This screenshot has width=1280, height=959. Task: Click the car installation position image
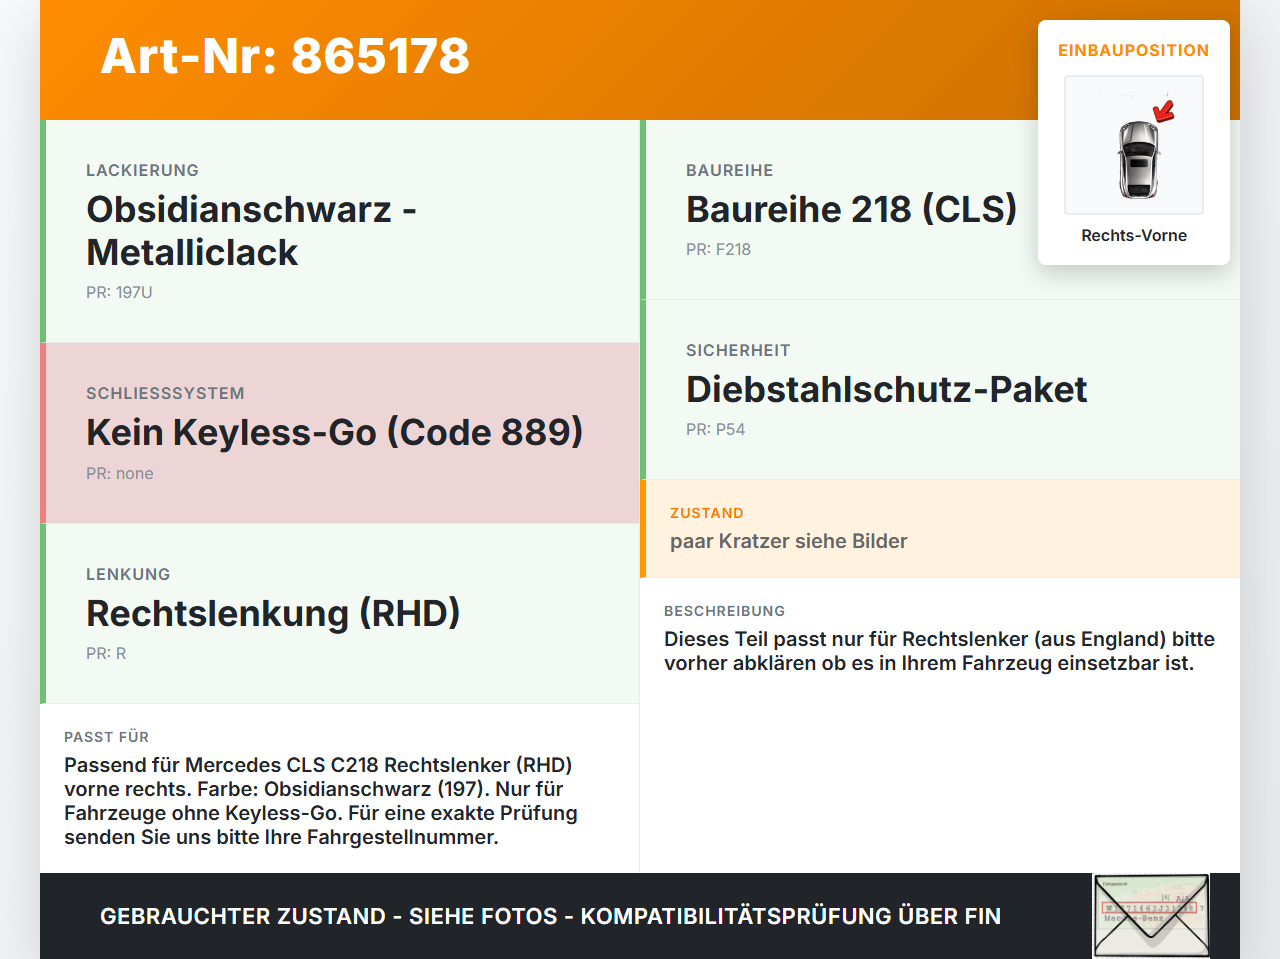1134,145
